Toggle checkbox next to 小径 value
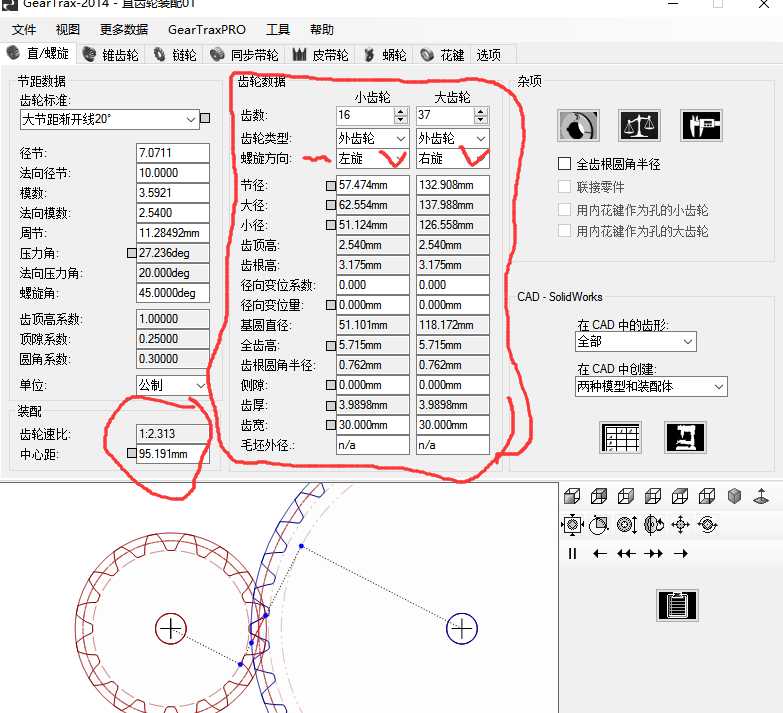 pyautogui.click(x=331, y=225)
